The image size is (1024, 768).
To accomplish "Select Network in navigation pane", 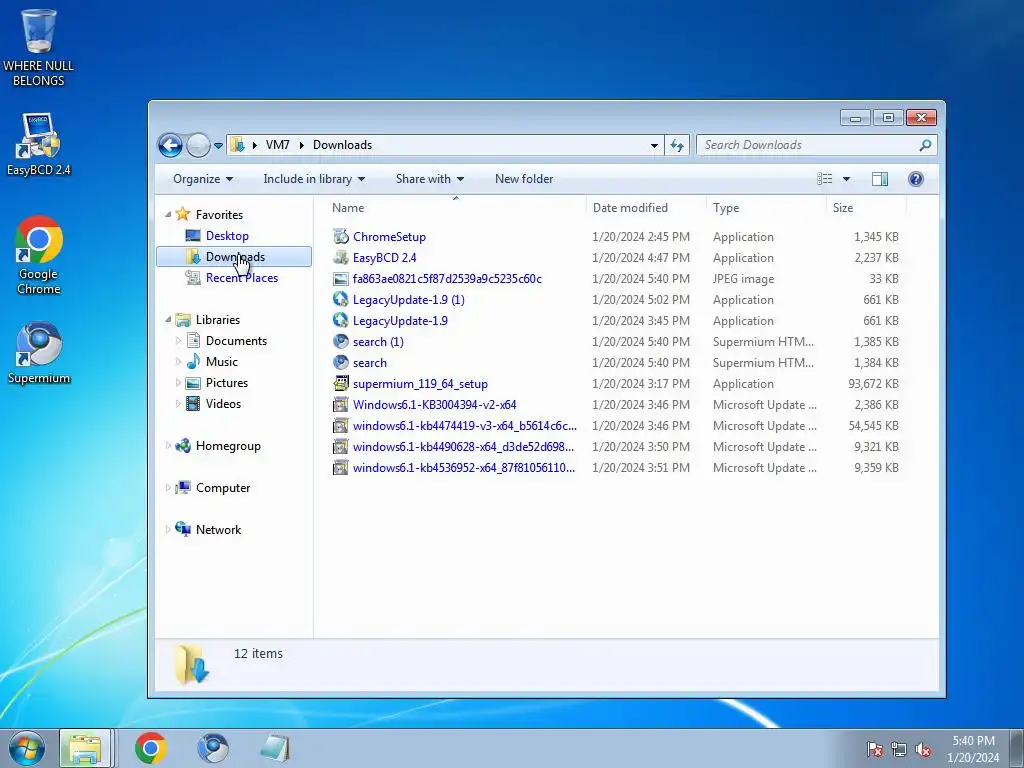I will [x=218, y=530].
